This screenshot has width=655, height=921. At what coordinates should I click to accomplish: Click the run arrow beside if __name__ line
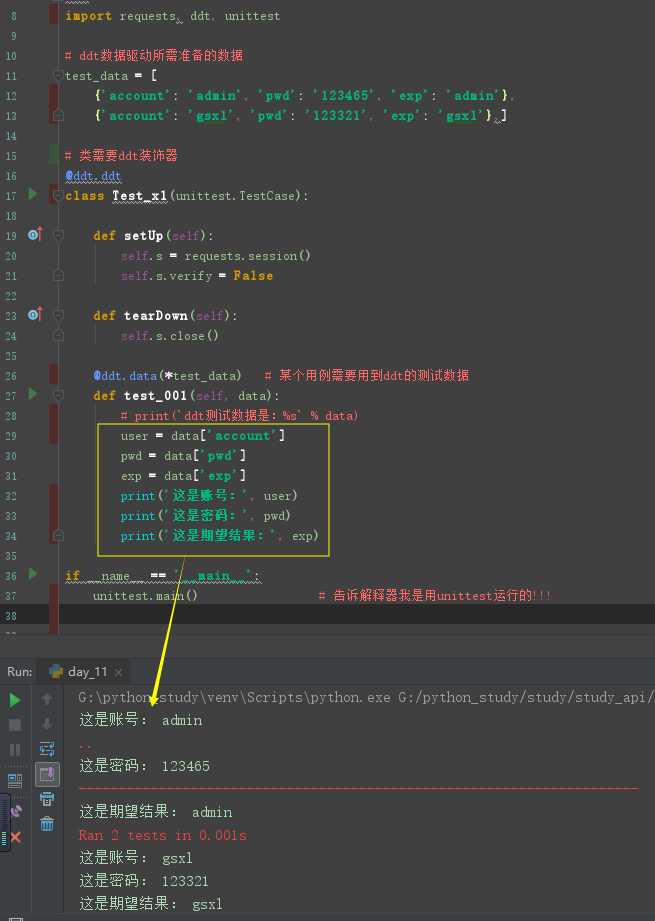[33, 573]
